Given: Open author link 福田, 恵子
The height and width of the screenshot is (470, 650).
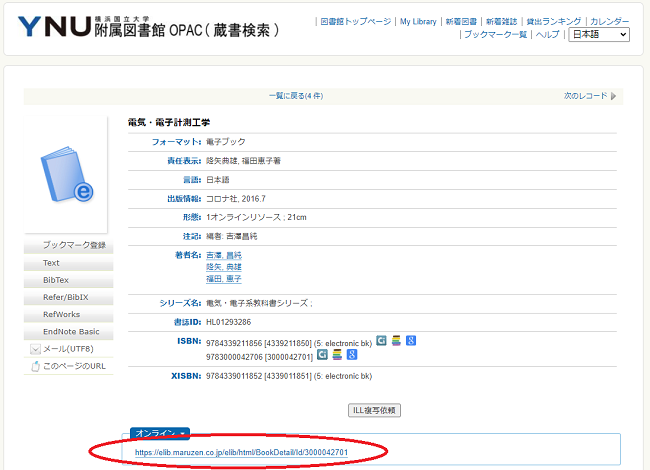Looking at the screenshot, I should click(224, 279).
